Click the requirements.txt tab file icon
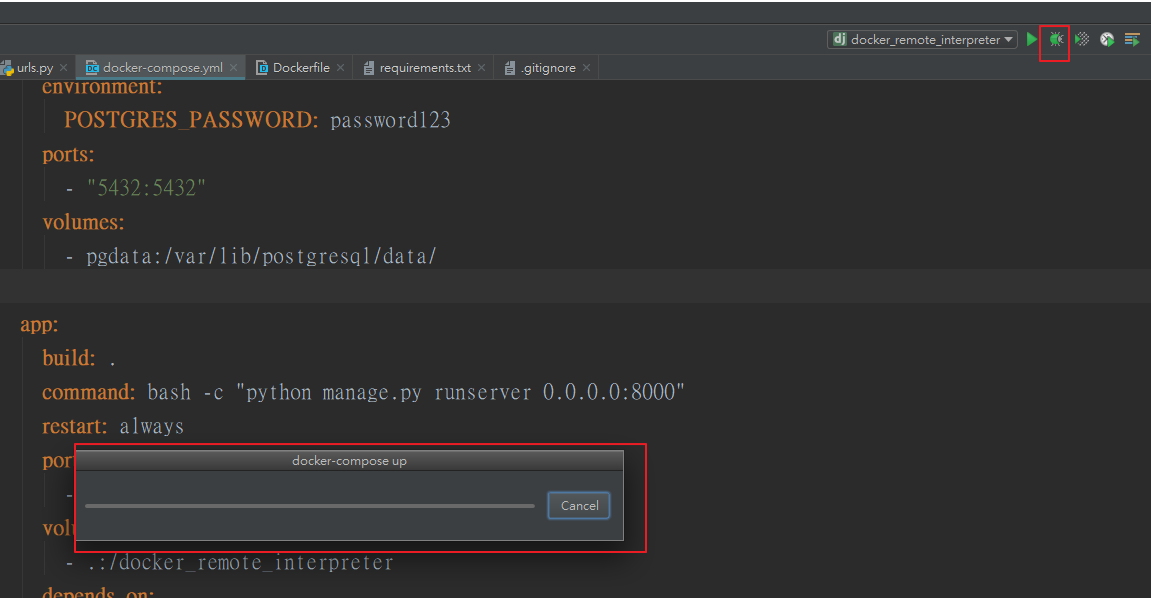The width and height of the screenshot is (1151, 598). tap(368, 68)
